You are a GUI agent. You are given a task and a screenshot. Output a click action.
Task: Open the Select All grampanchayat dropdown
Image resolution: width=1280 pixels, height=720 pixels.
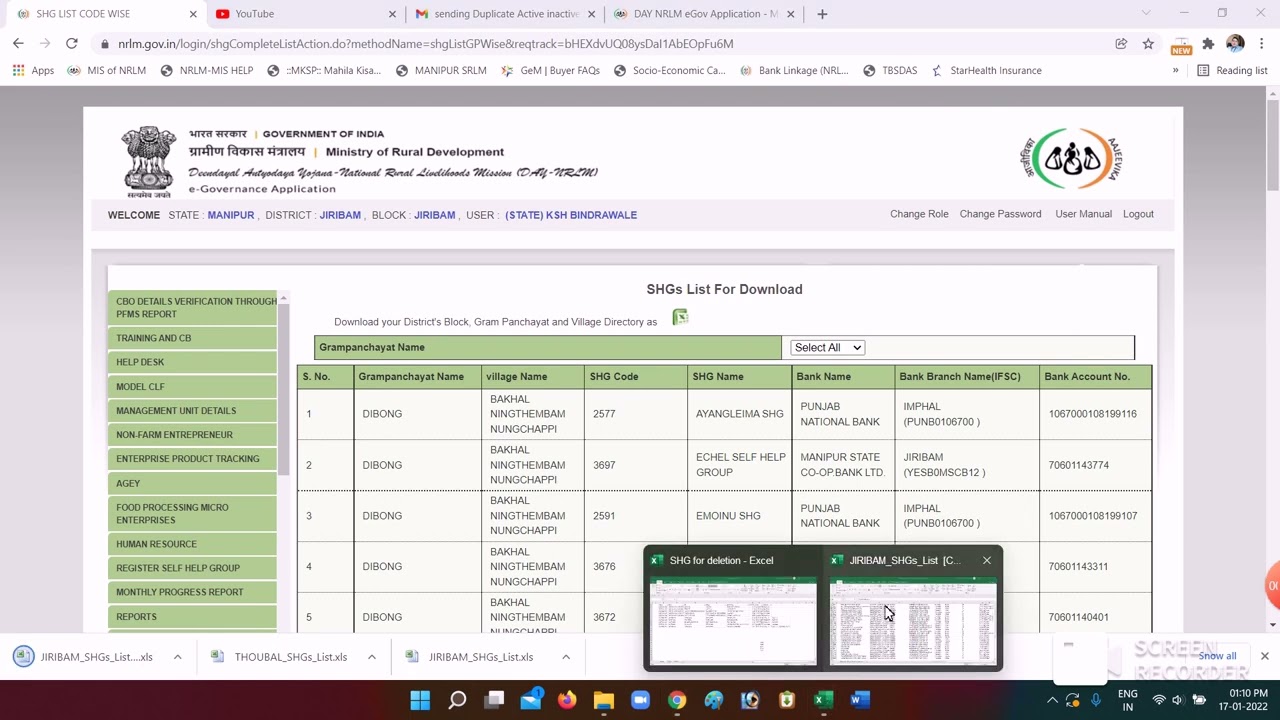tap(827, 347)
